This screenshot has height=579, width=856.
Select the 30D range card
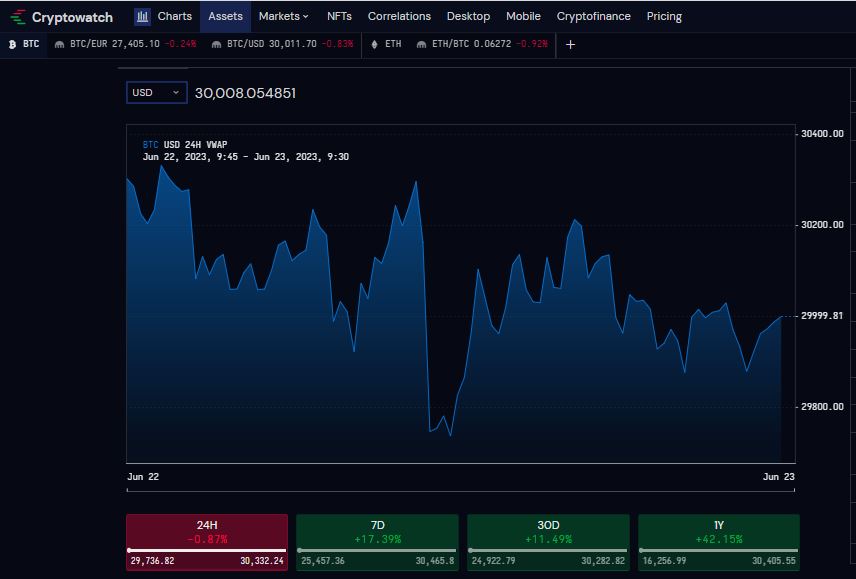(548, 542)
